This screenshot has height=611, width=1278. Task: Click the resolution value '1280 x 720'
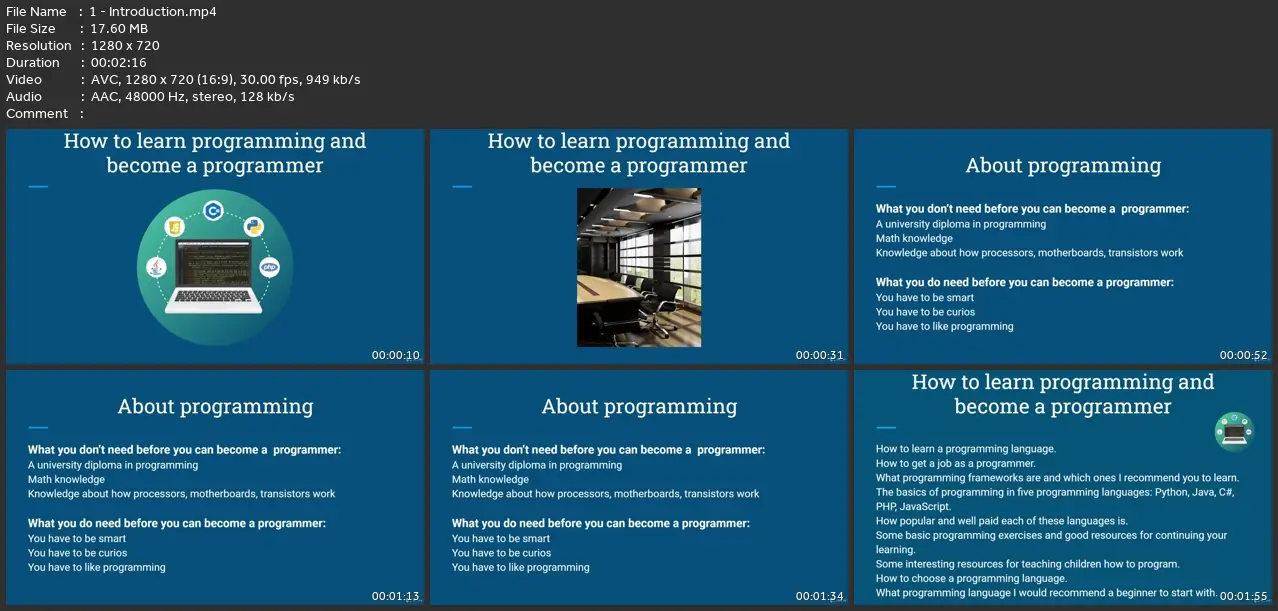(x=125, y=46)
